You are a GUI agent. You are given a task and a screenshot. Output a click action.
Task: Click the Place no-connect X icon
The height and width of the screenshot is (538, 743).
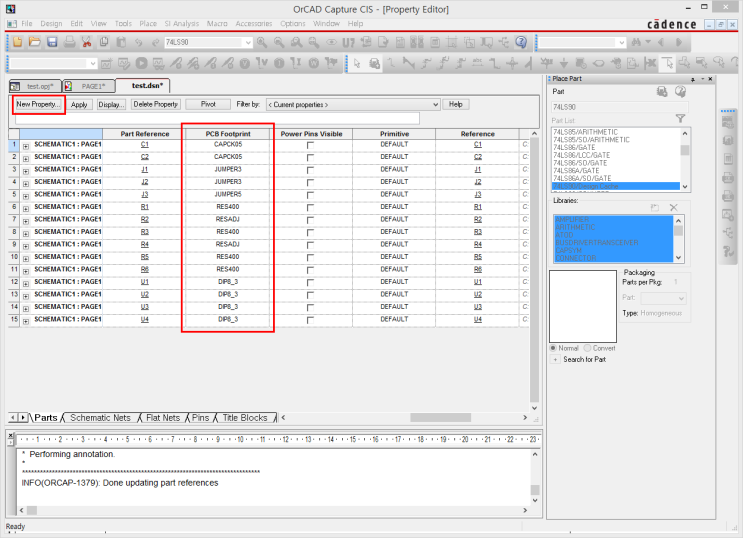click(650, 63)
